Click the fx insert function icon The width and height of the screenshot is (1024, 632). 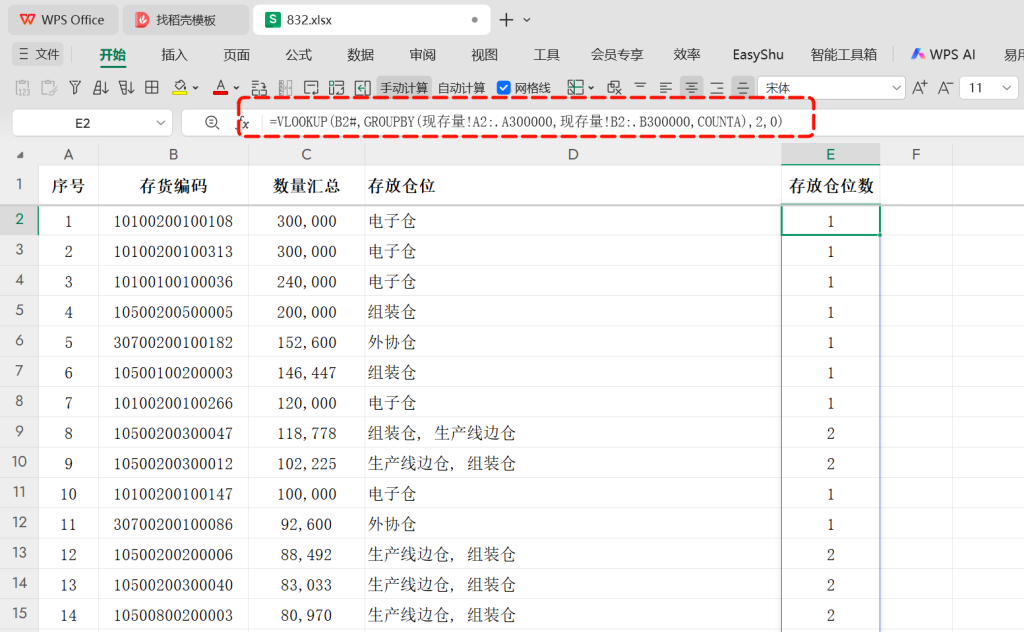coord(243,123)
